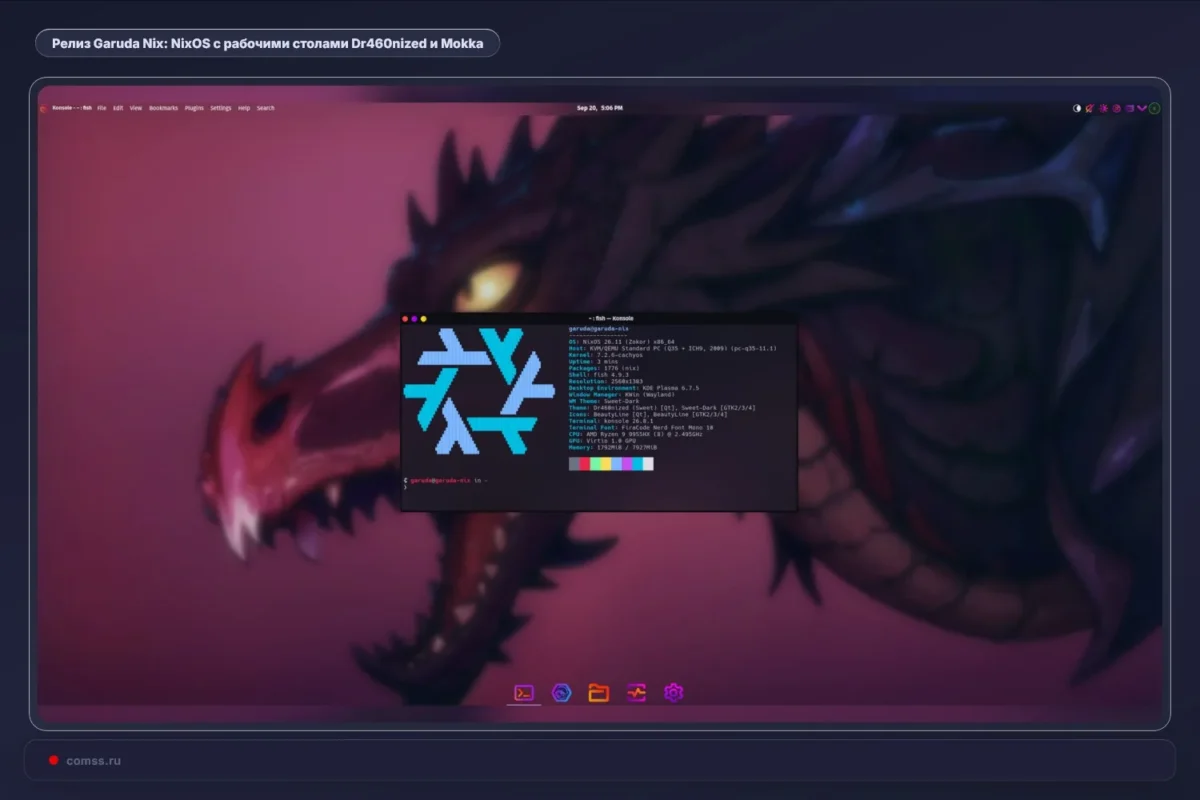Open the Bookmarks menu
This screenshot has width=1200, height=800.
[x=164, y=108]
